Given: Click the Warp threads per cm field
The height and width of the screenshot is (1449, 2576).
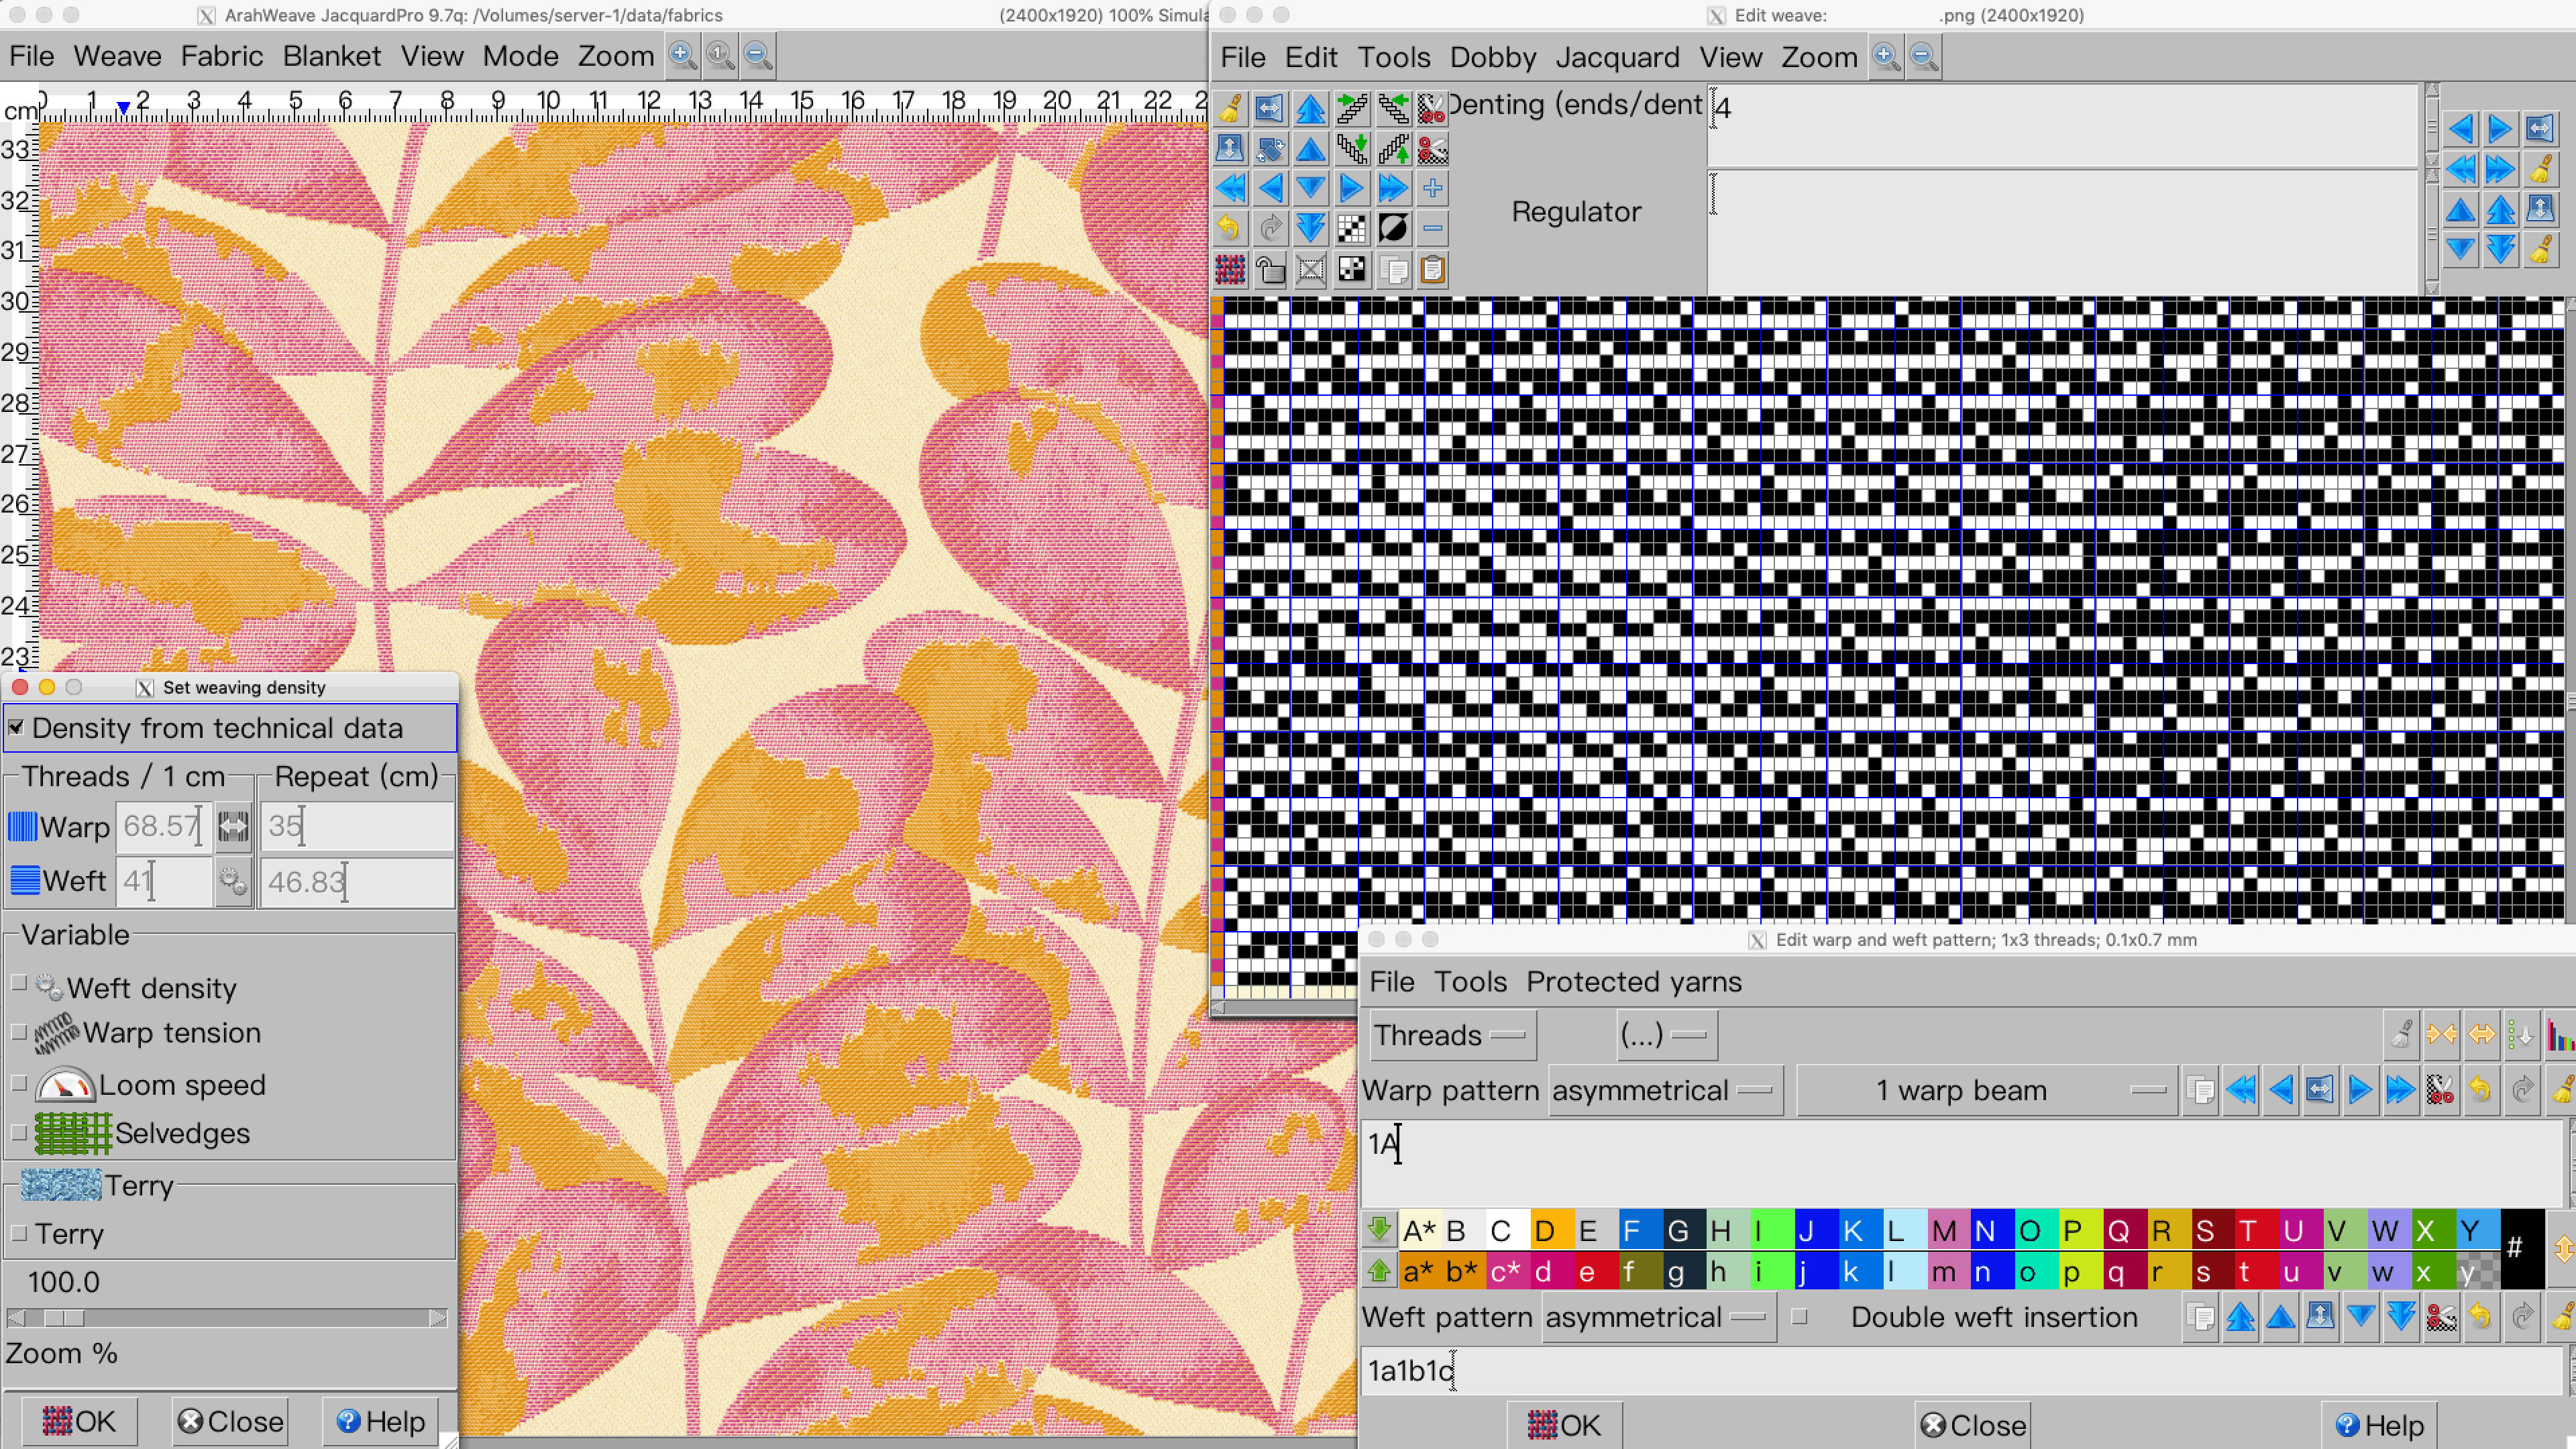Looking at the screenshot, I should 164,827.
